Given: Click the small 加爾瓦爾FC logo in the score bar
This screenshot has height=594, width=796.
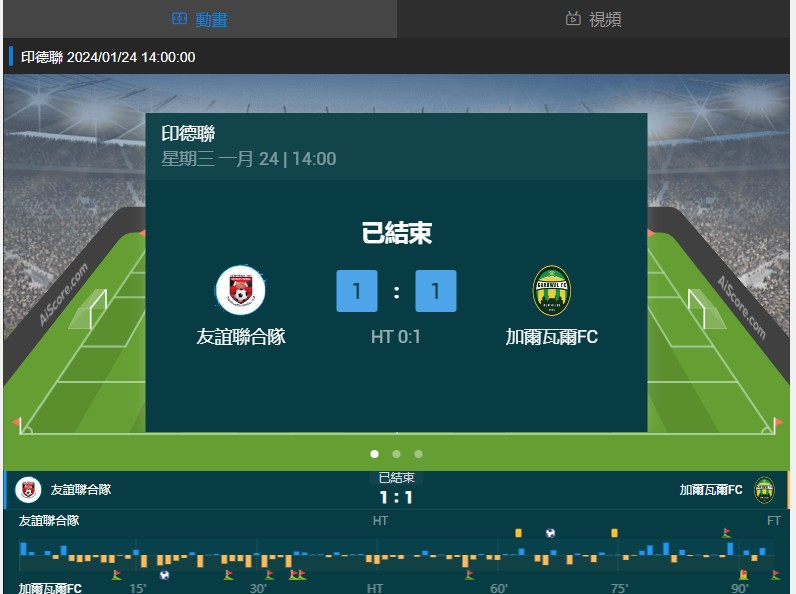Looking at the screenshot, I should [x=764, y=490].
